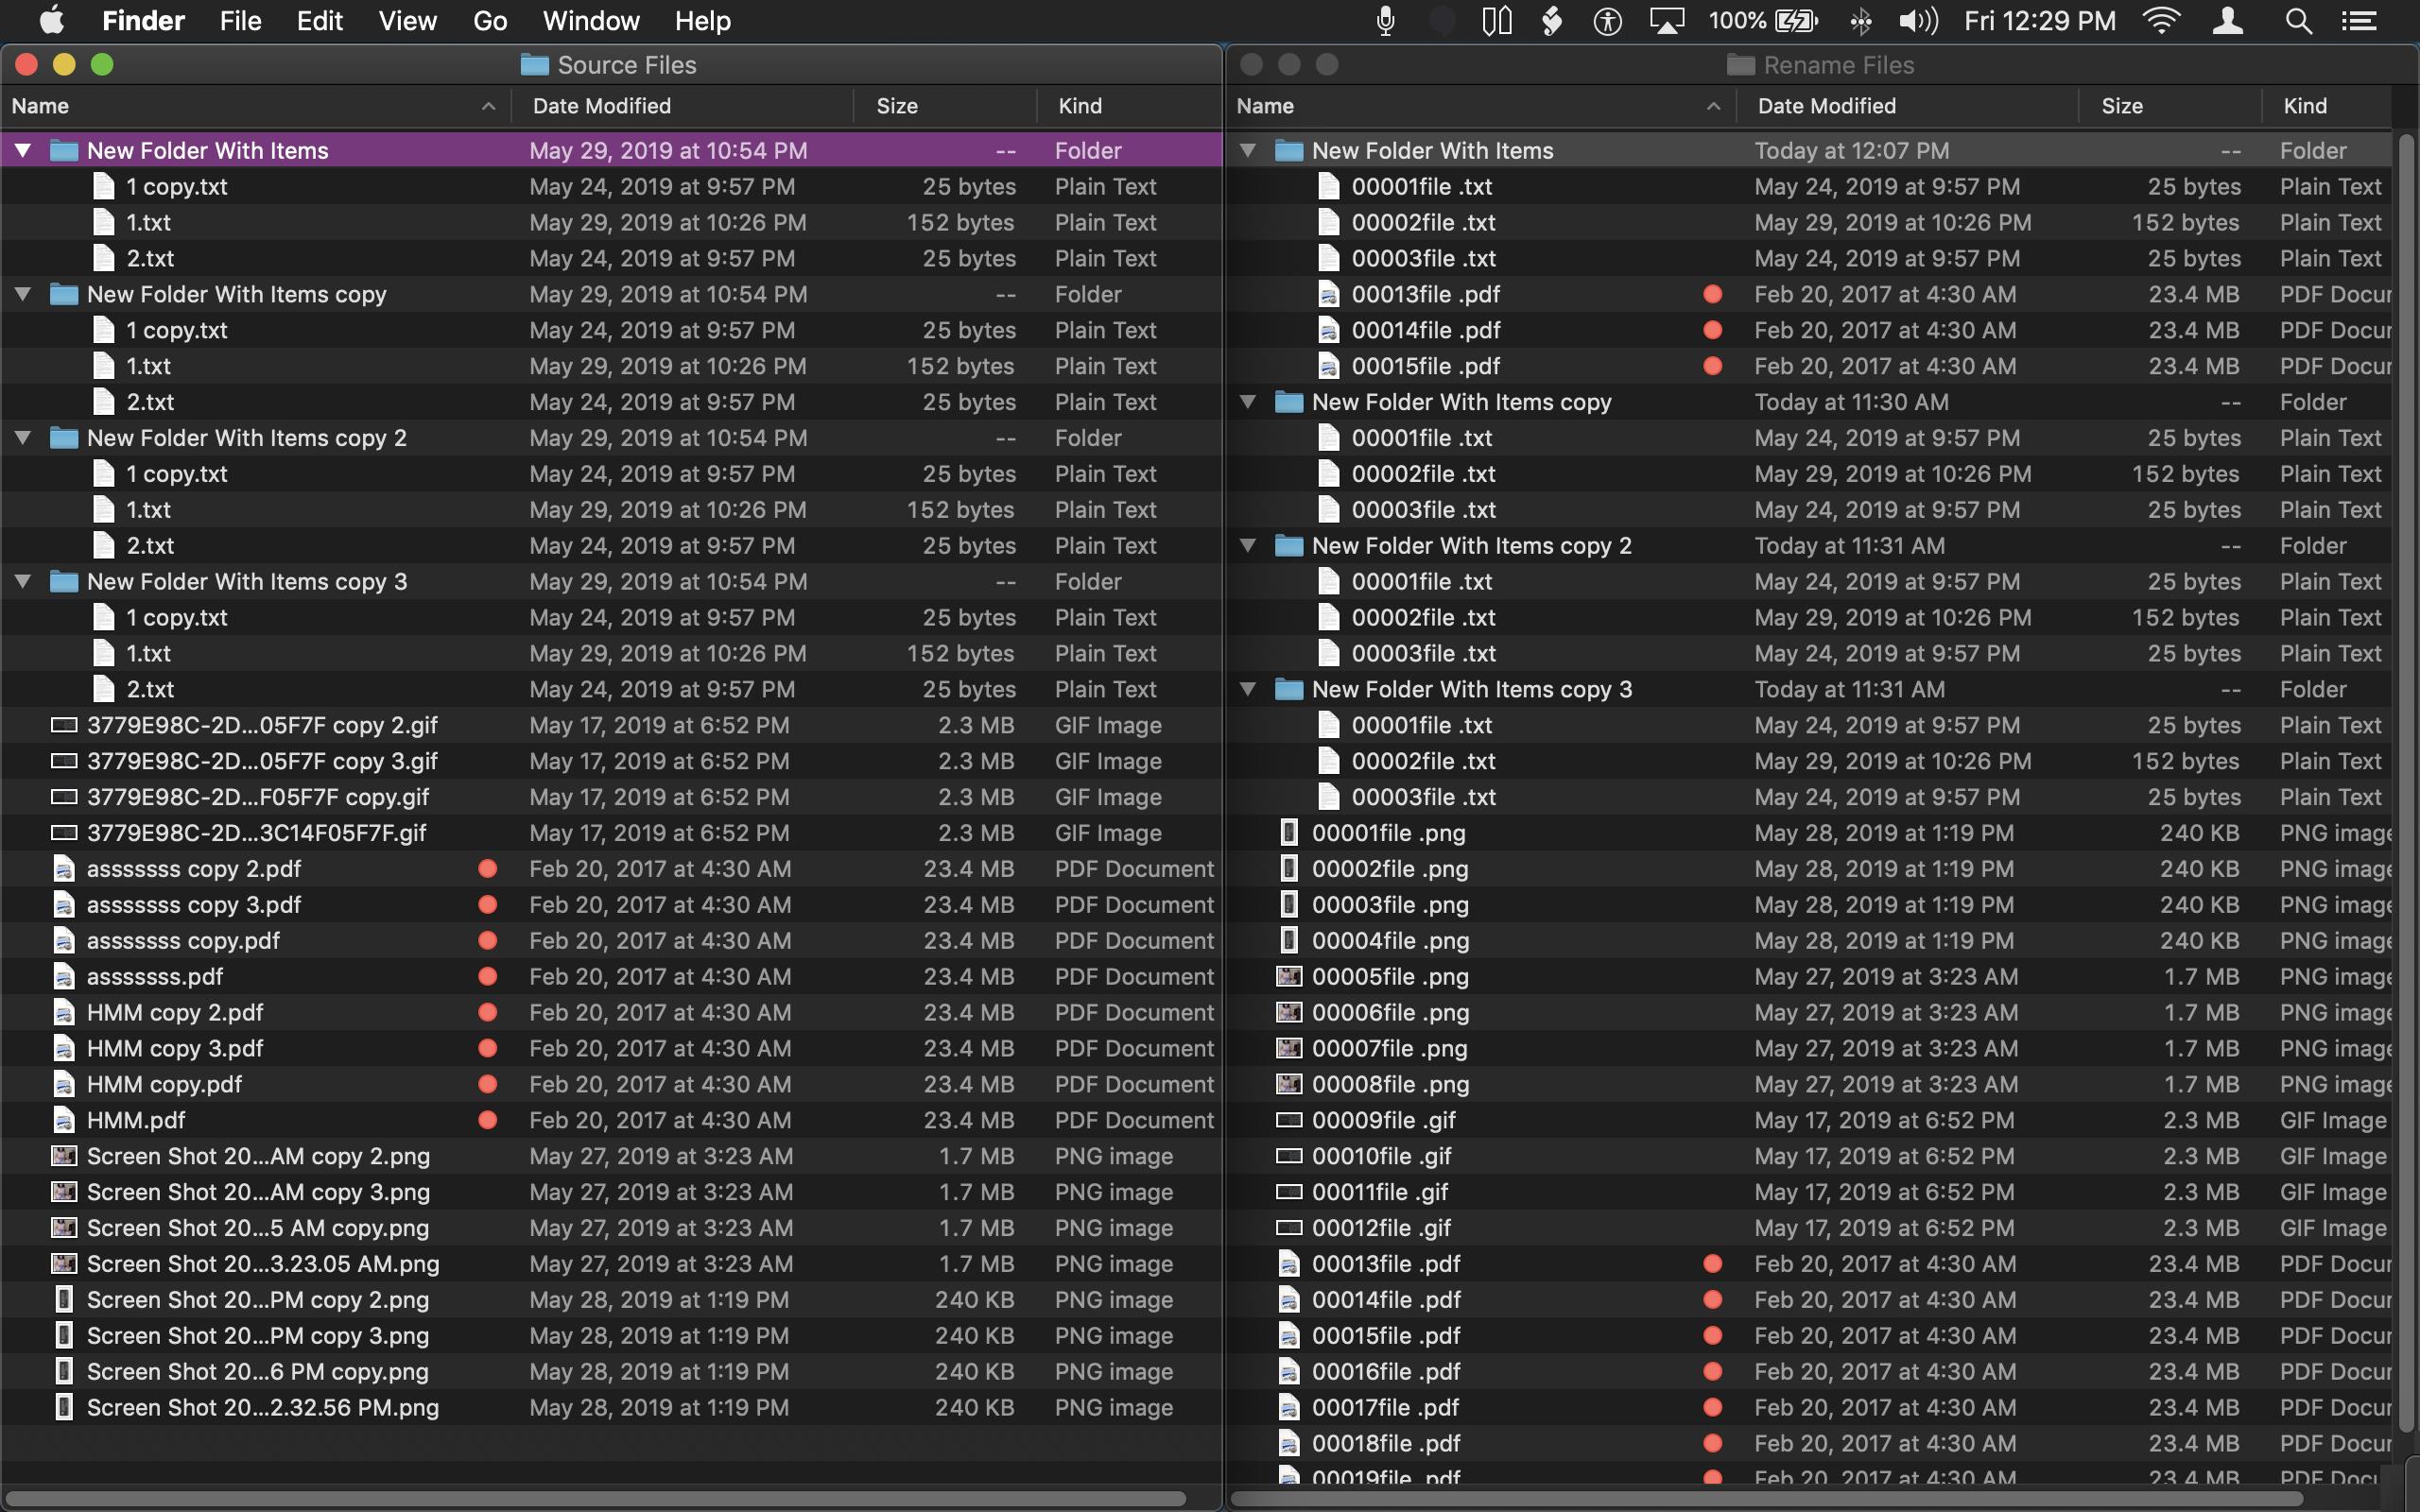Select 00003file .png in Rename Files
The height and width of the screenshot is (1512, 2420).
click(x=1809, y=905)
